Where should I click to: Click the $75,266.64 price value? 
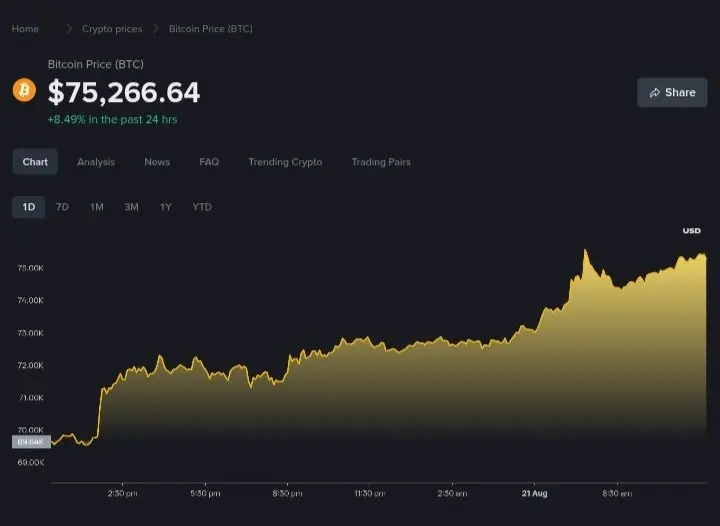[124, 92]
